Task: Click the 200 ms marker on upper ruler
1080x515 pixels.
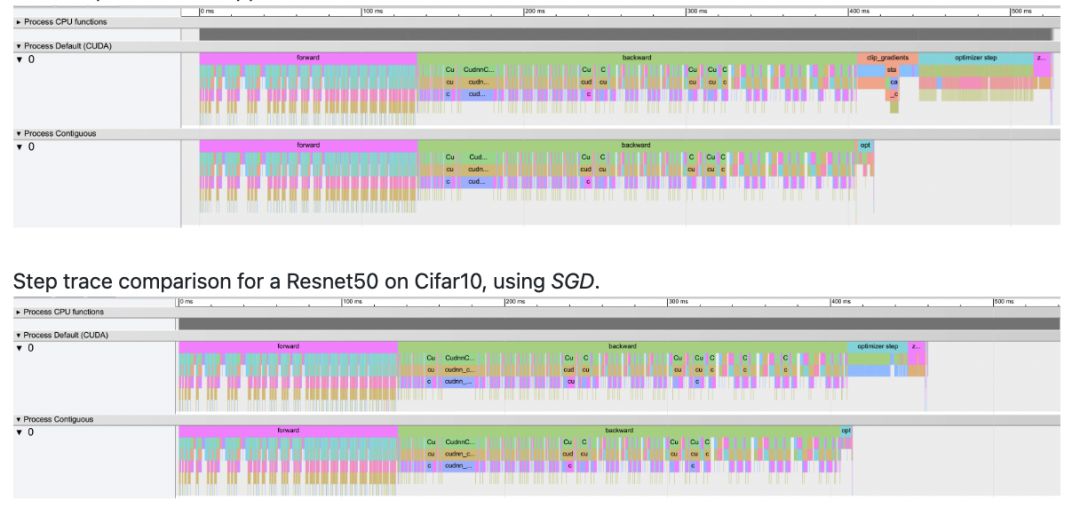Action: [x=534, y=11]
